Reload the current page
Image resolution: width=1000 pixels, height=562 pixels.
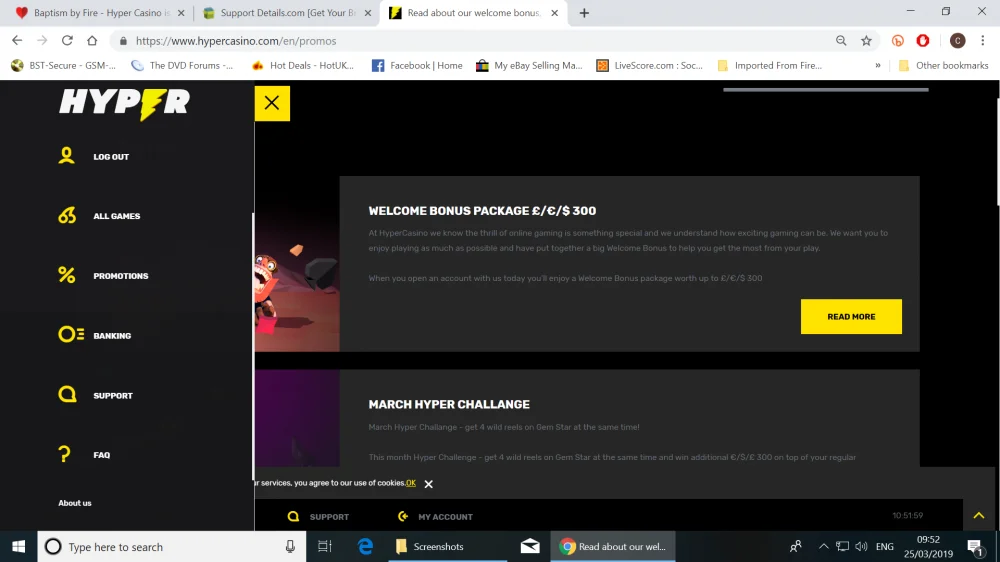click(x=67, y=40)
